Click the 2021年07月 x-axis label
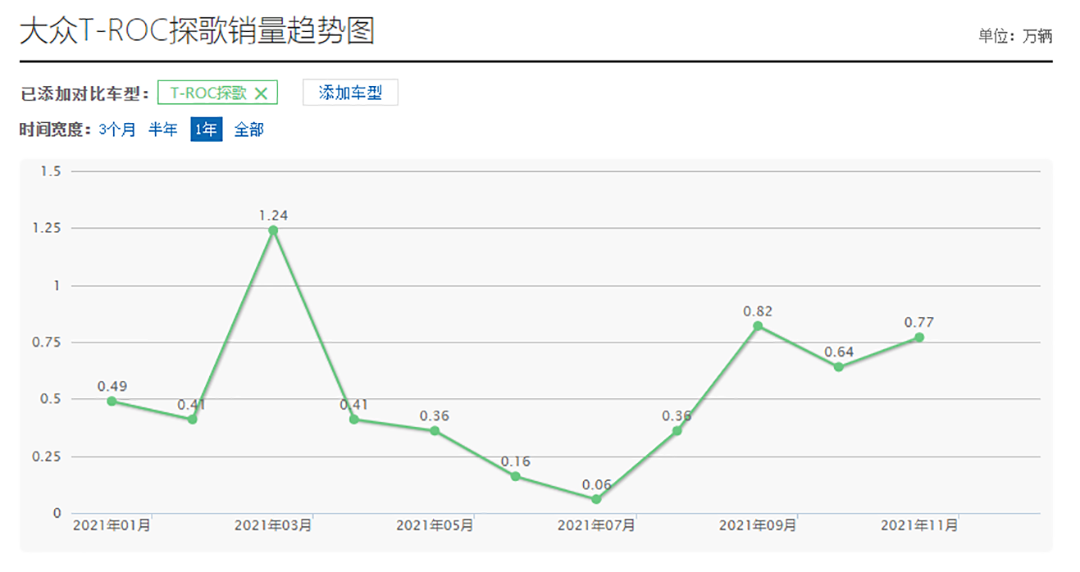Viewport: 1080px width, 572px height. click(596, 525)
